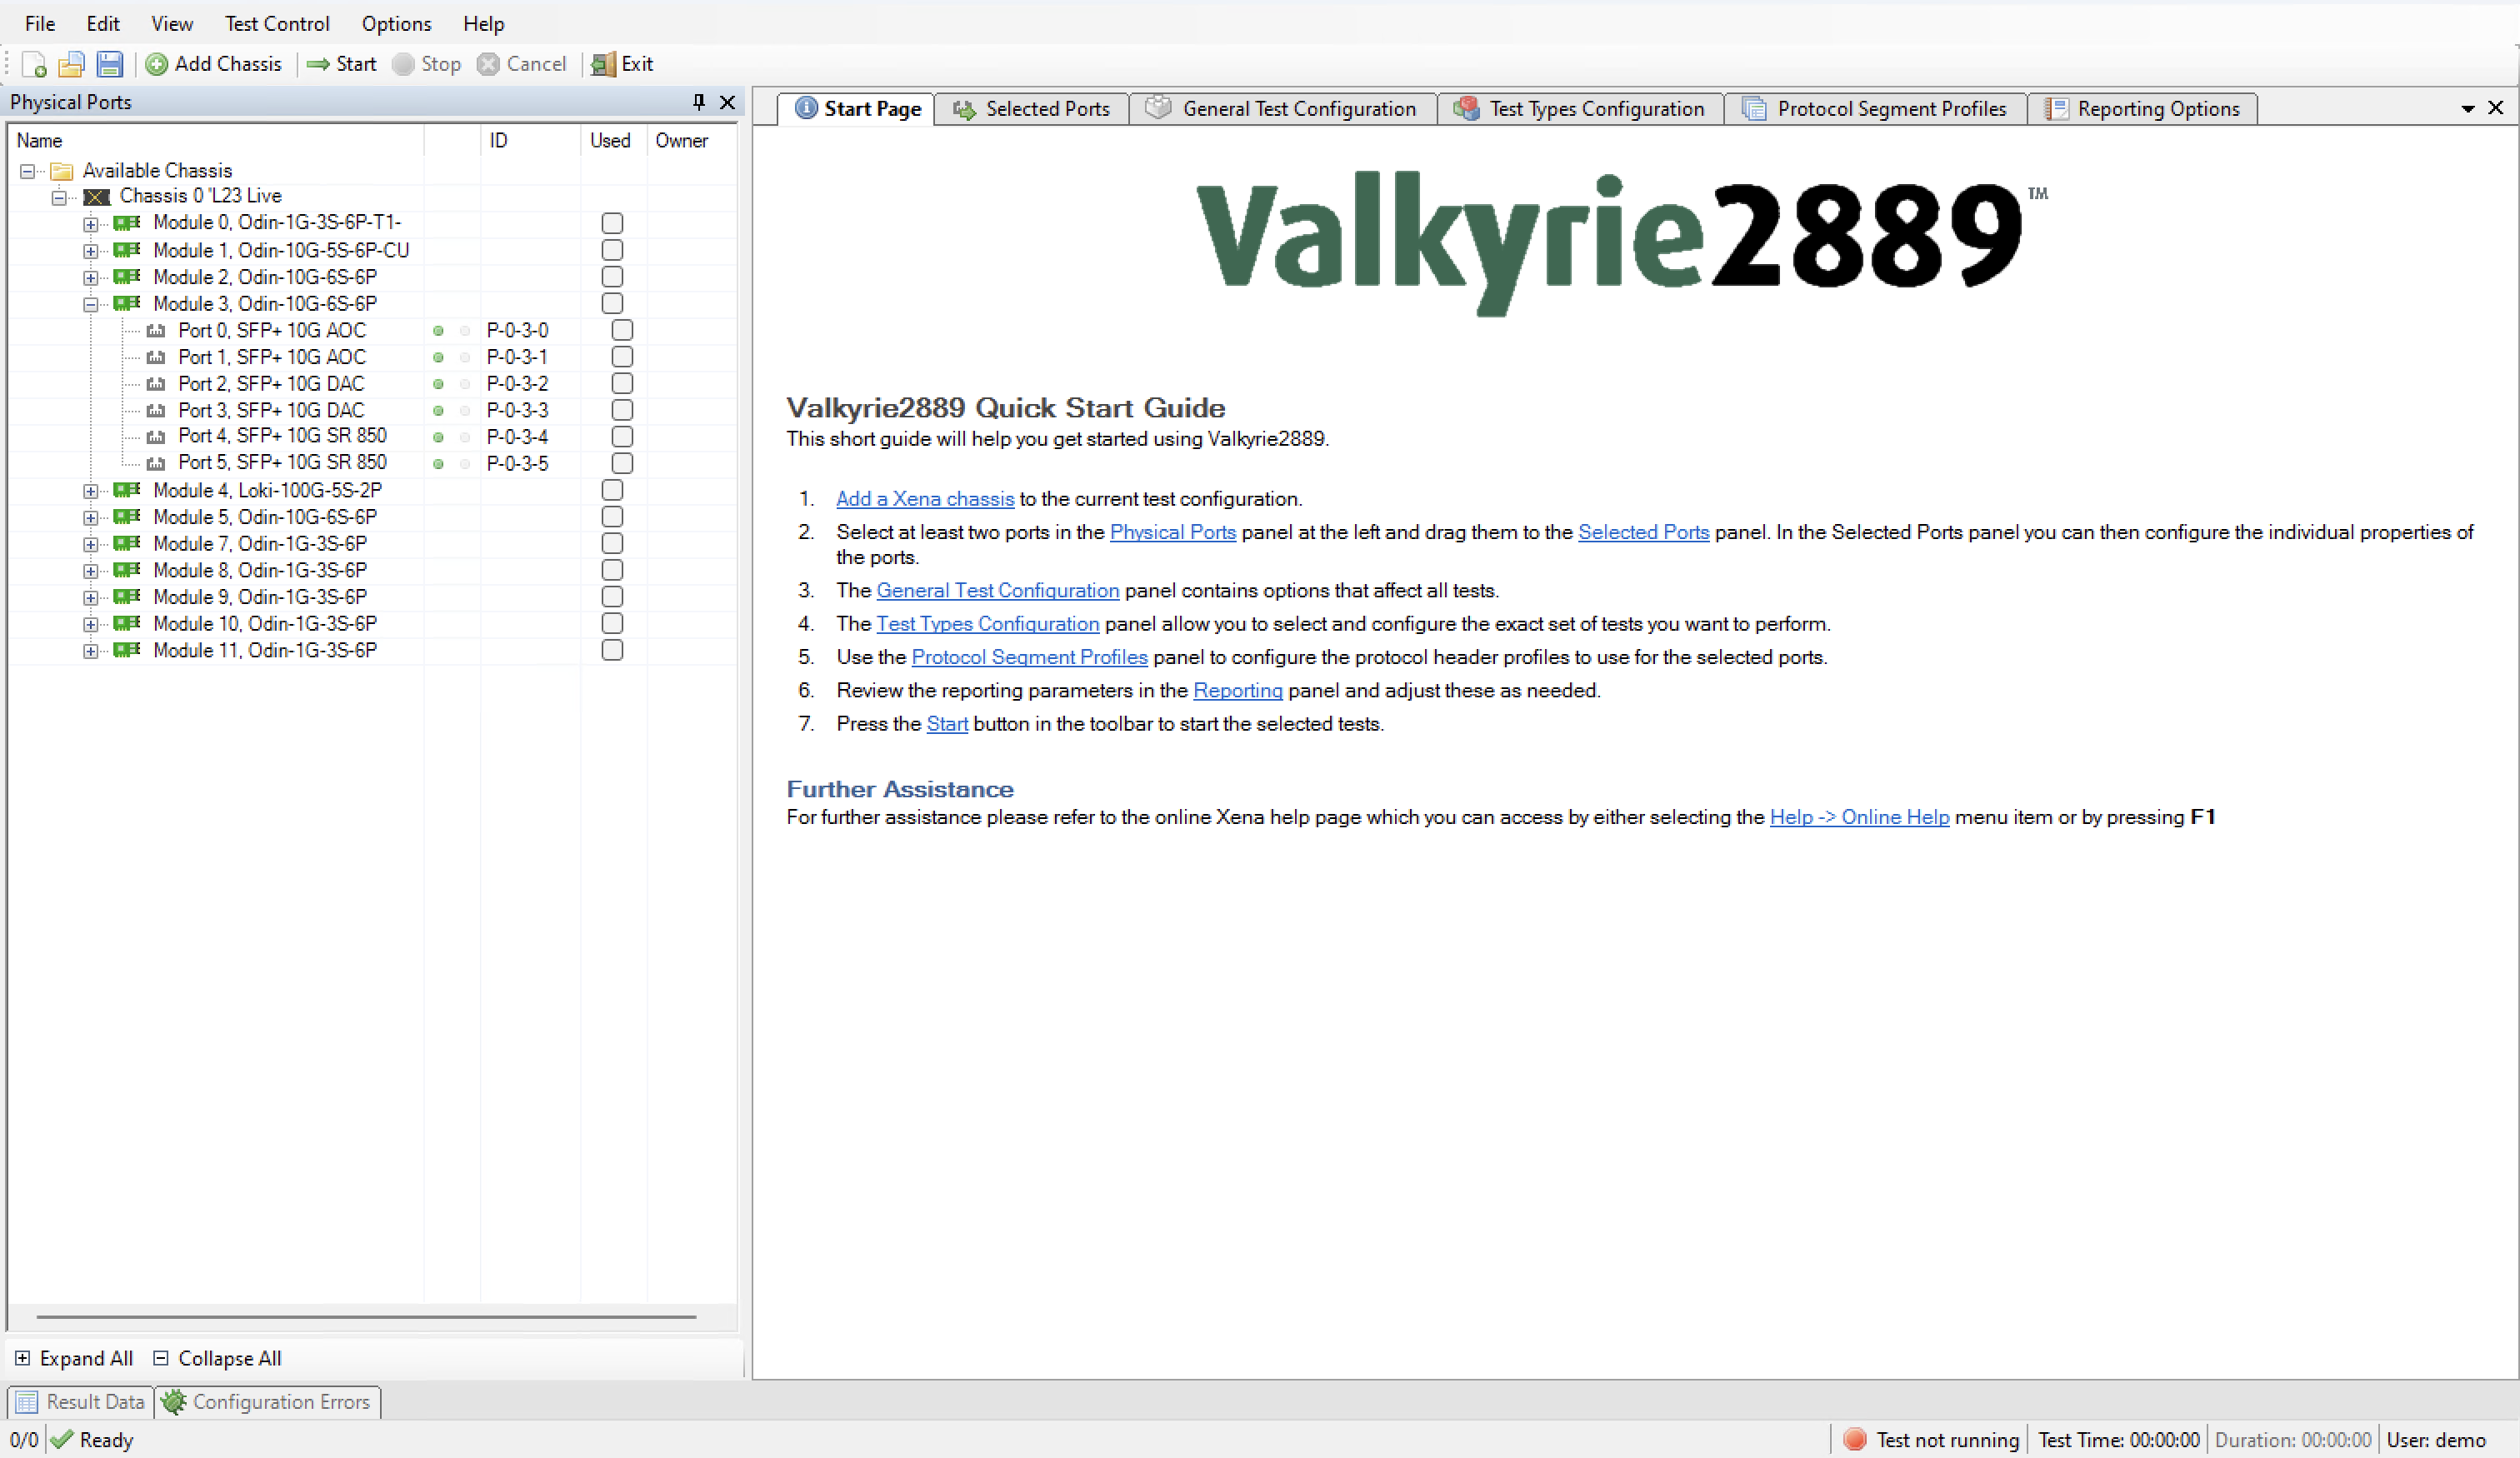Select the Chassis 0 icon in the tree
Image resolution: width=2520 pixels, height=1458 pixels.
point(97,196)
